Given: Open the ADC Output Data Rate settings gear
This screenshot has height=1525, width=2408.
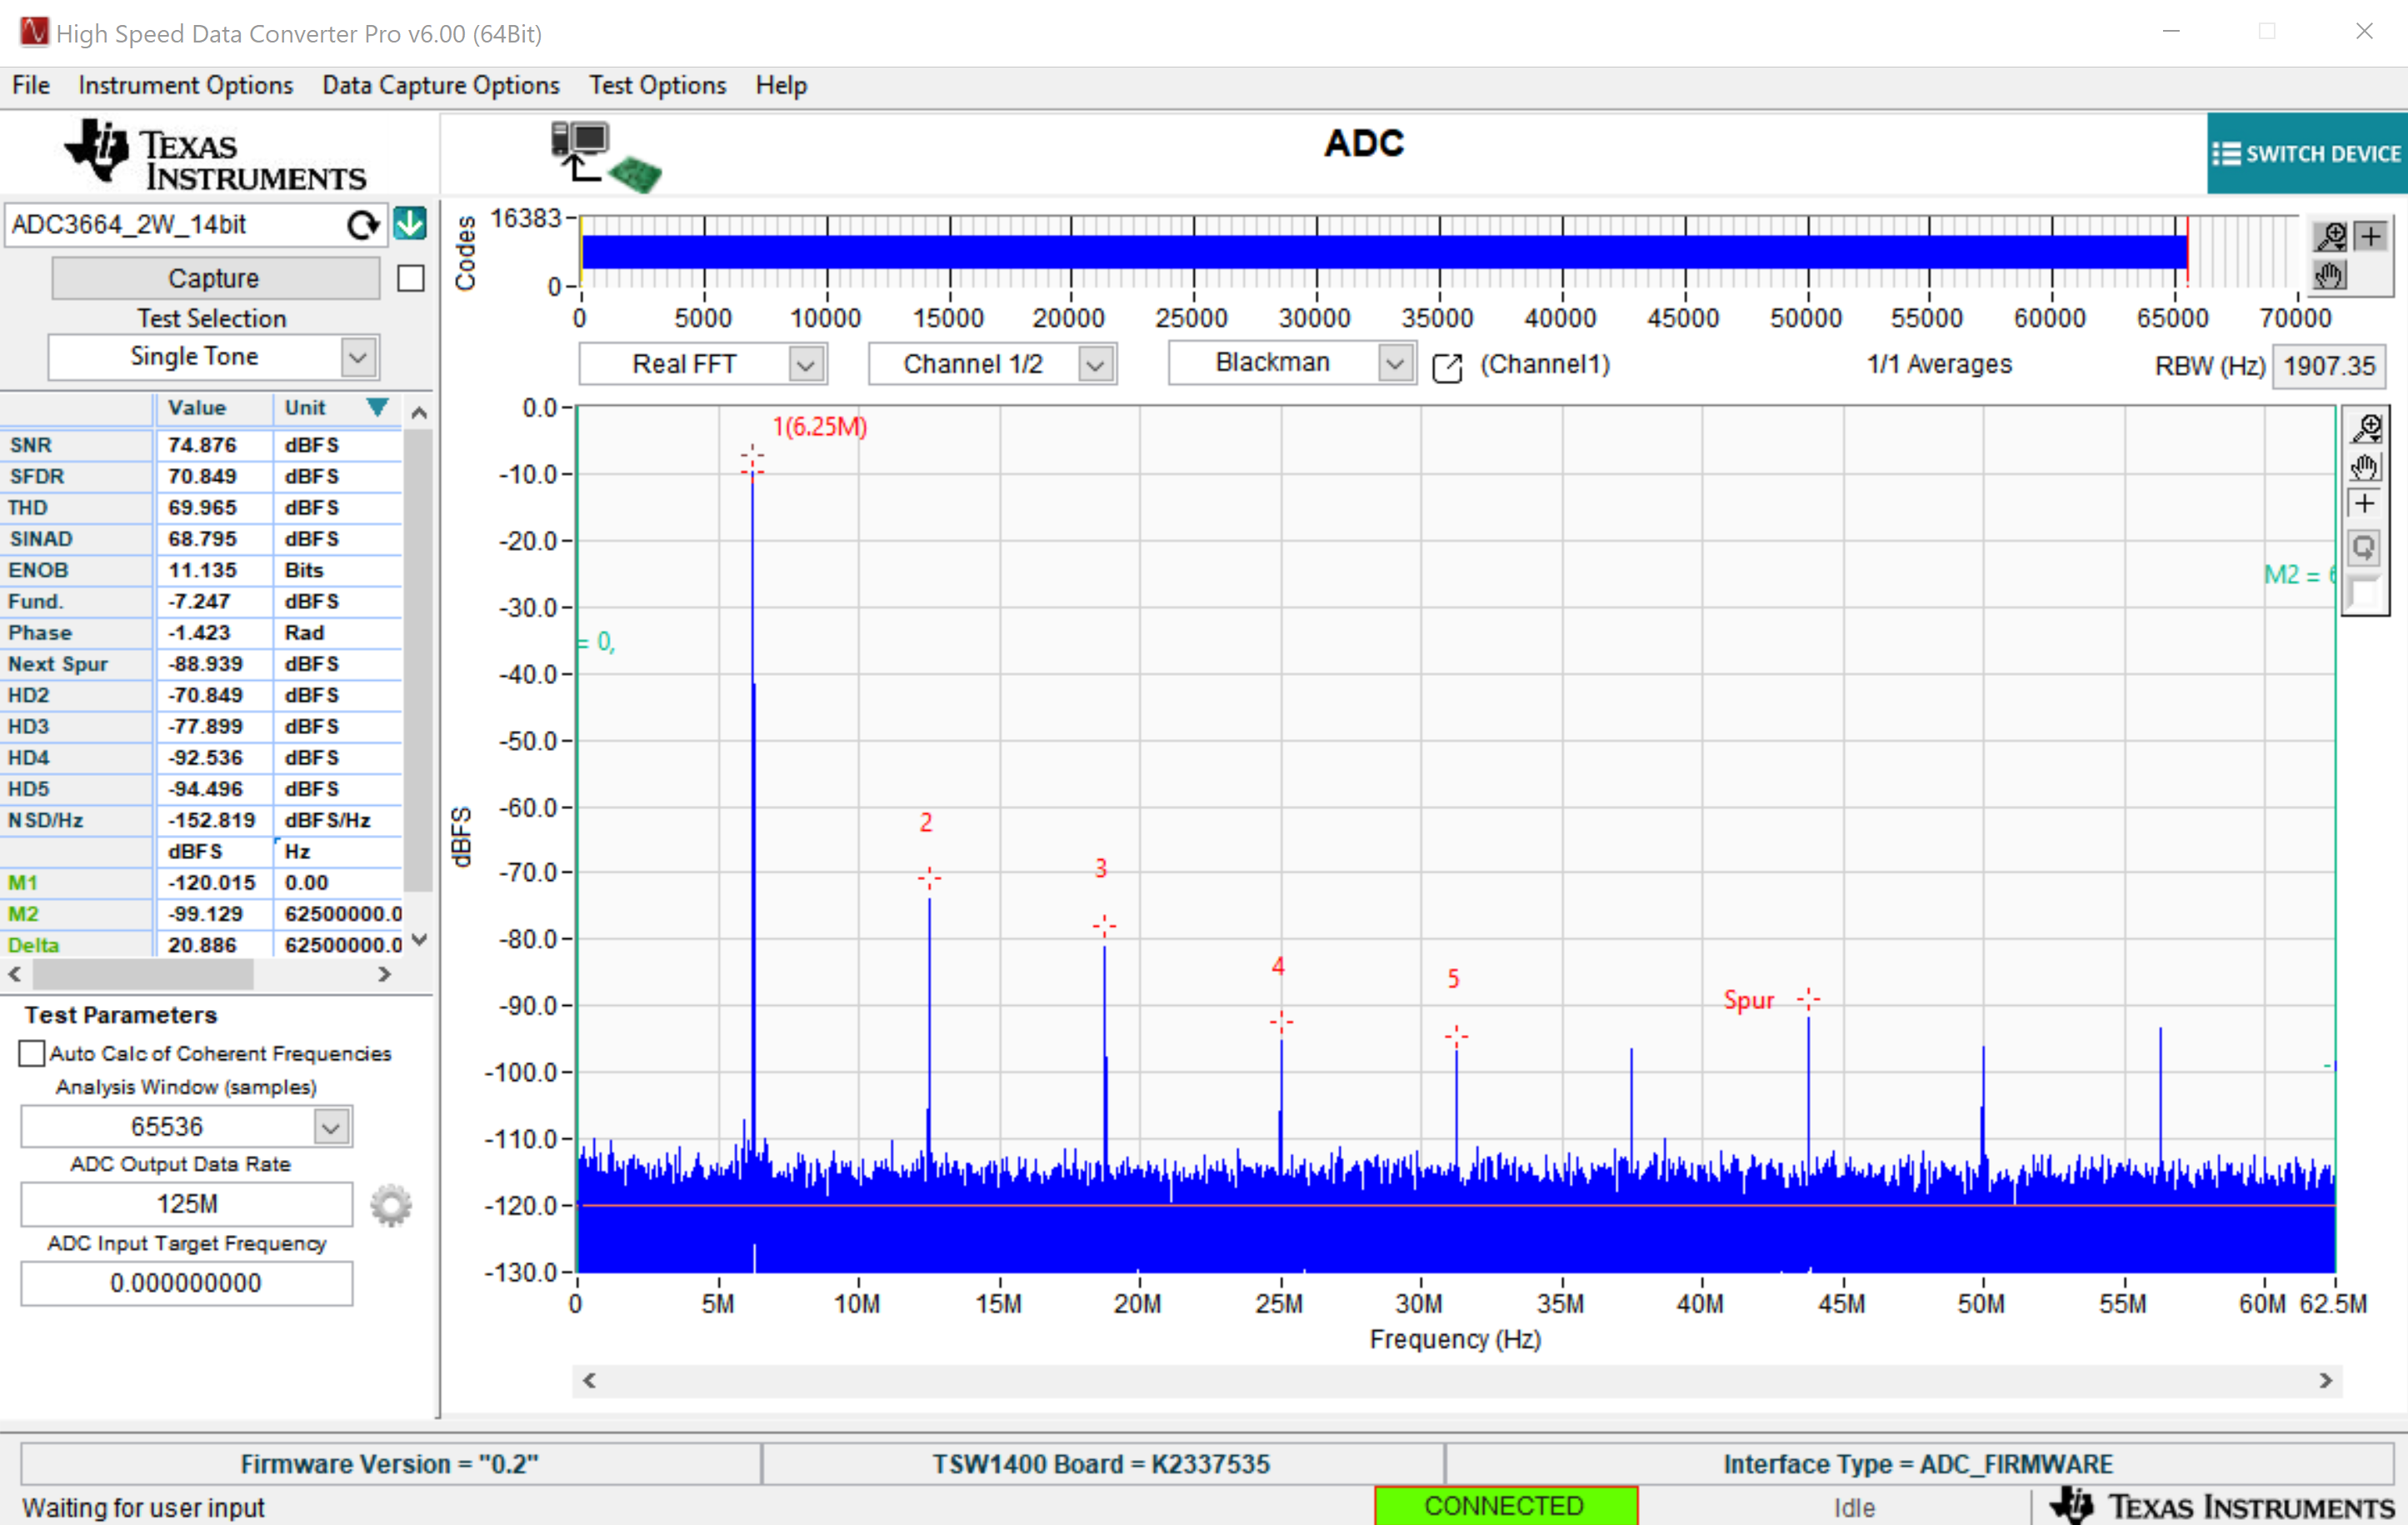Looking at the screenshot, I should (390, 1205).
